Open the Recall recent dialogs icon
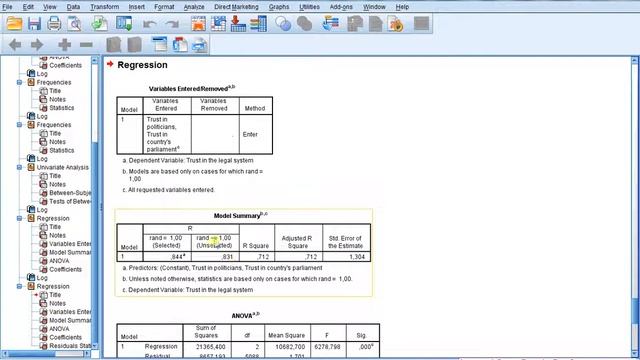 click(x=124, y=24)
